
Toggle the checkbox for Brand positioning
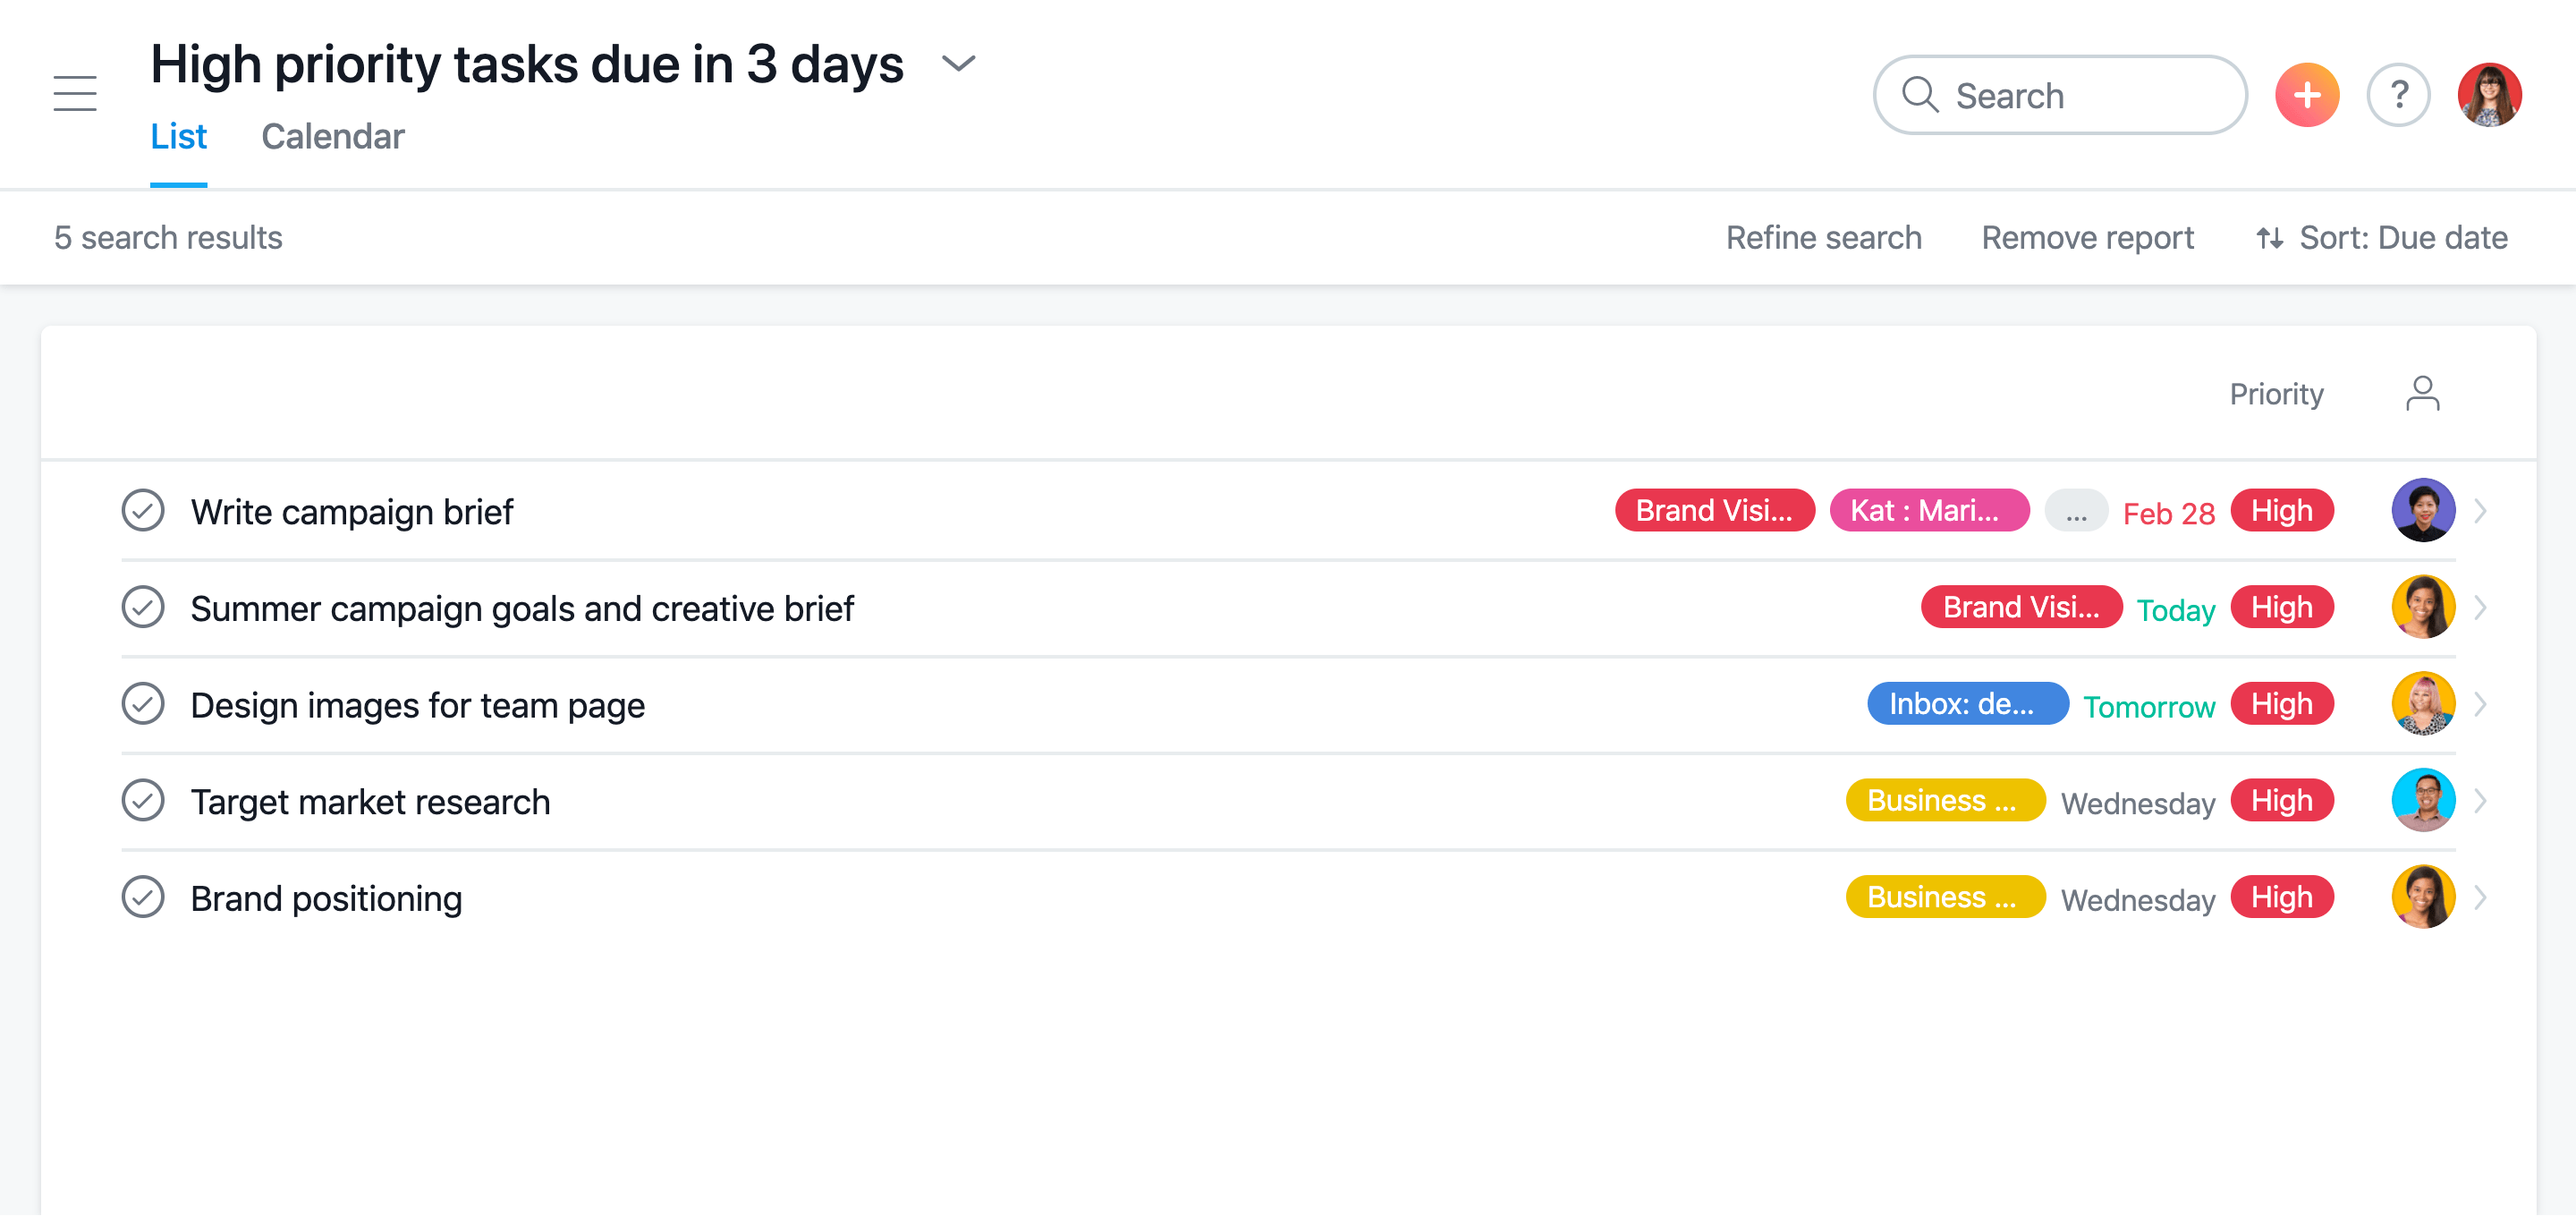point(145,897)
